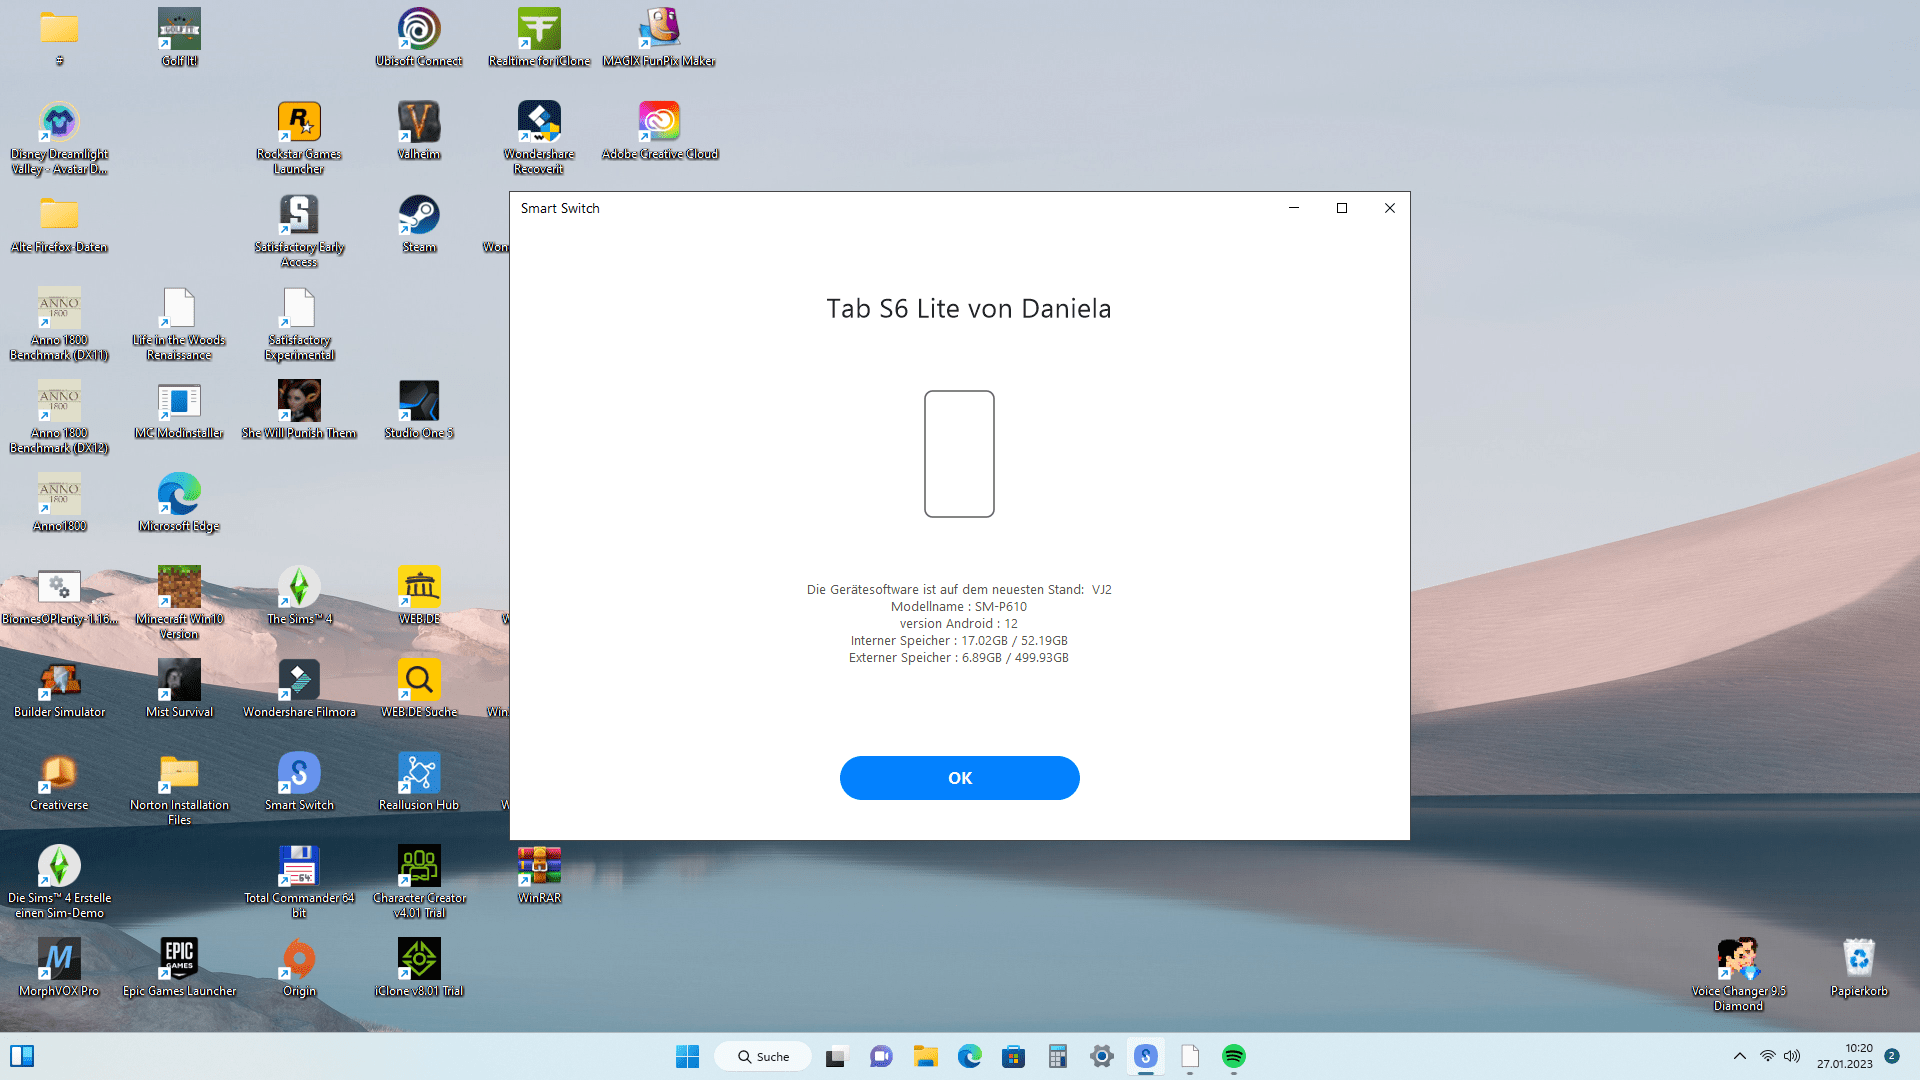1920x1080 pixels.
Task: Select the Smart Switch desktop shortcut
Action: pyautogui.click(x=299, y=782)
